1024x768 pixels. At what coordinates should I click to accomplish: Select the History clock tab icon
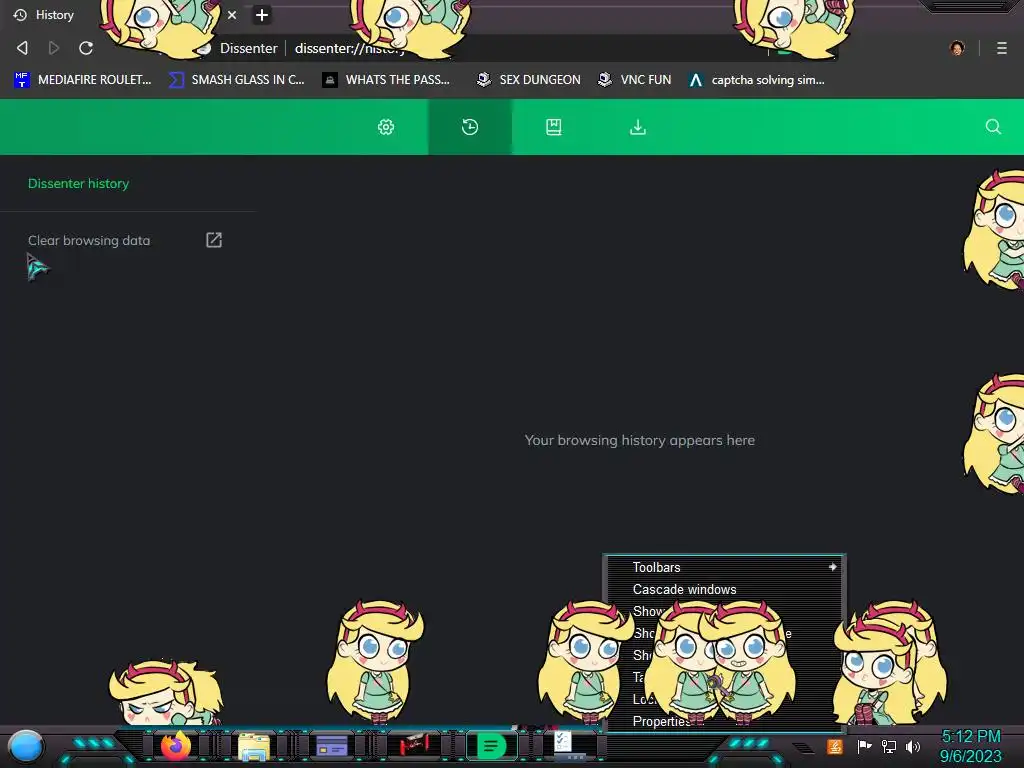pos(470,127)
